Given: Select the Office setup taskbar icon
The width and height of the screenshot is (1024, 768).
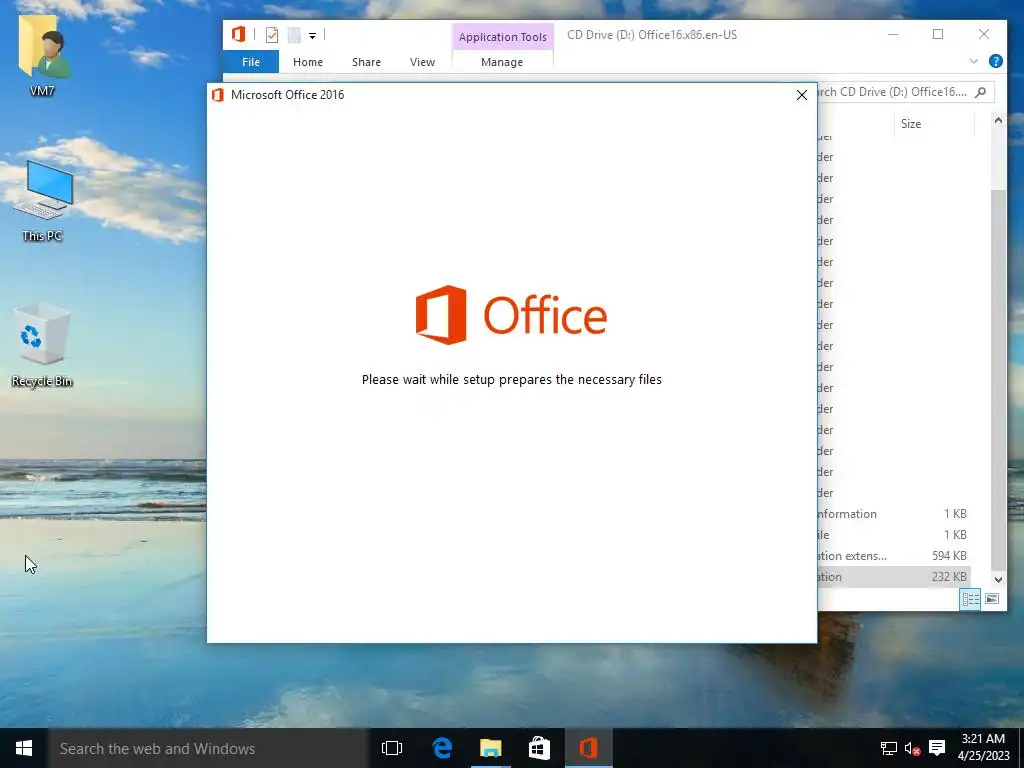Looking at the screenshot, I should point(588,748).
